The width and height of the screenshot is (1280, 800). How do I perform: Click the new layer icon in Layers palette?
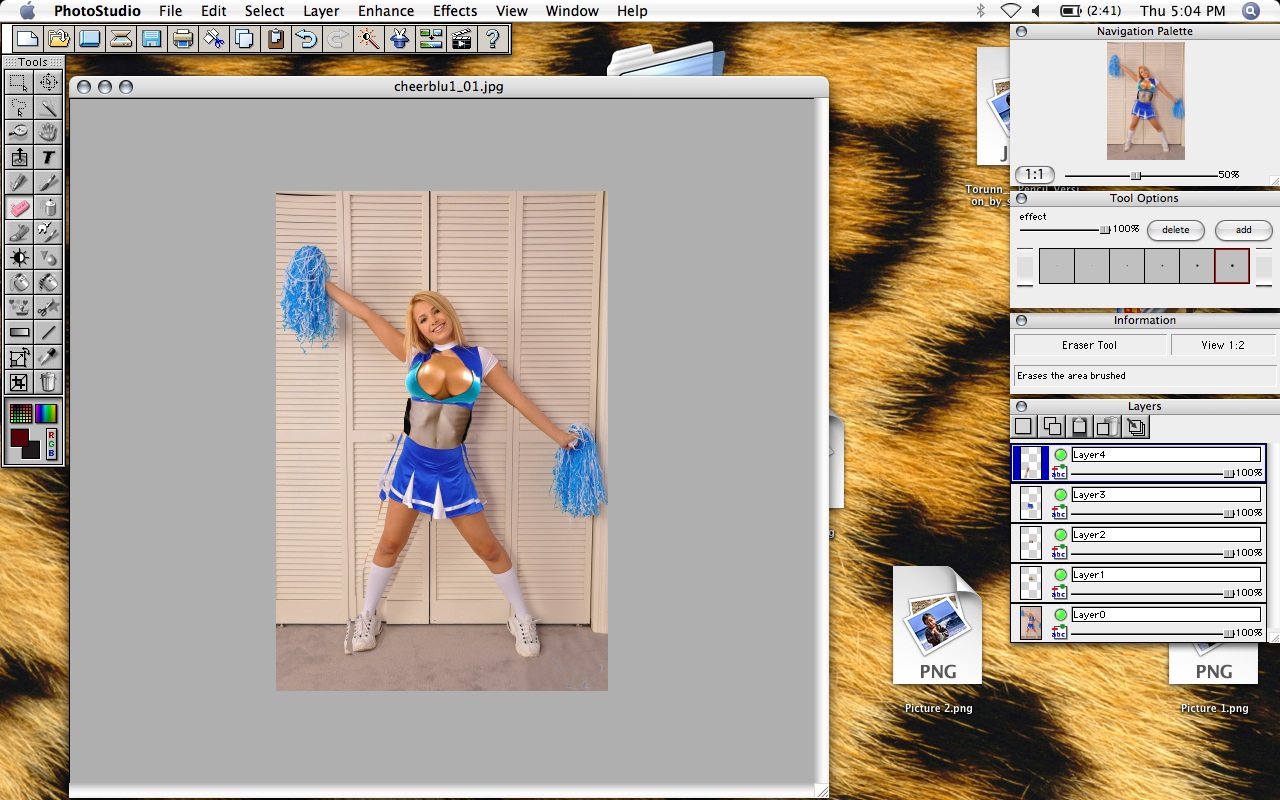[x=1024, y=426]
